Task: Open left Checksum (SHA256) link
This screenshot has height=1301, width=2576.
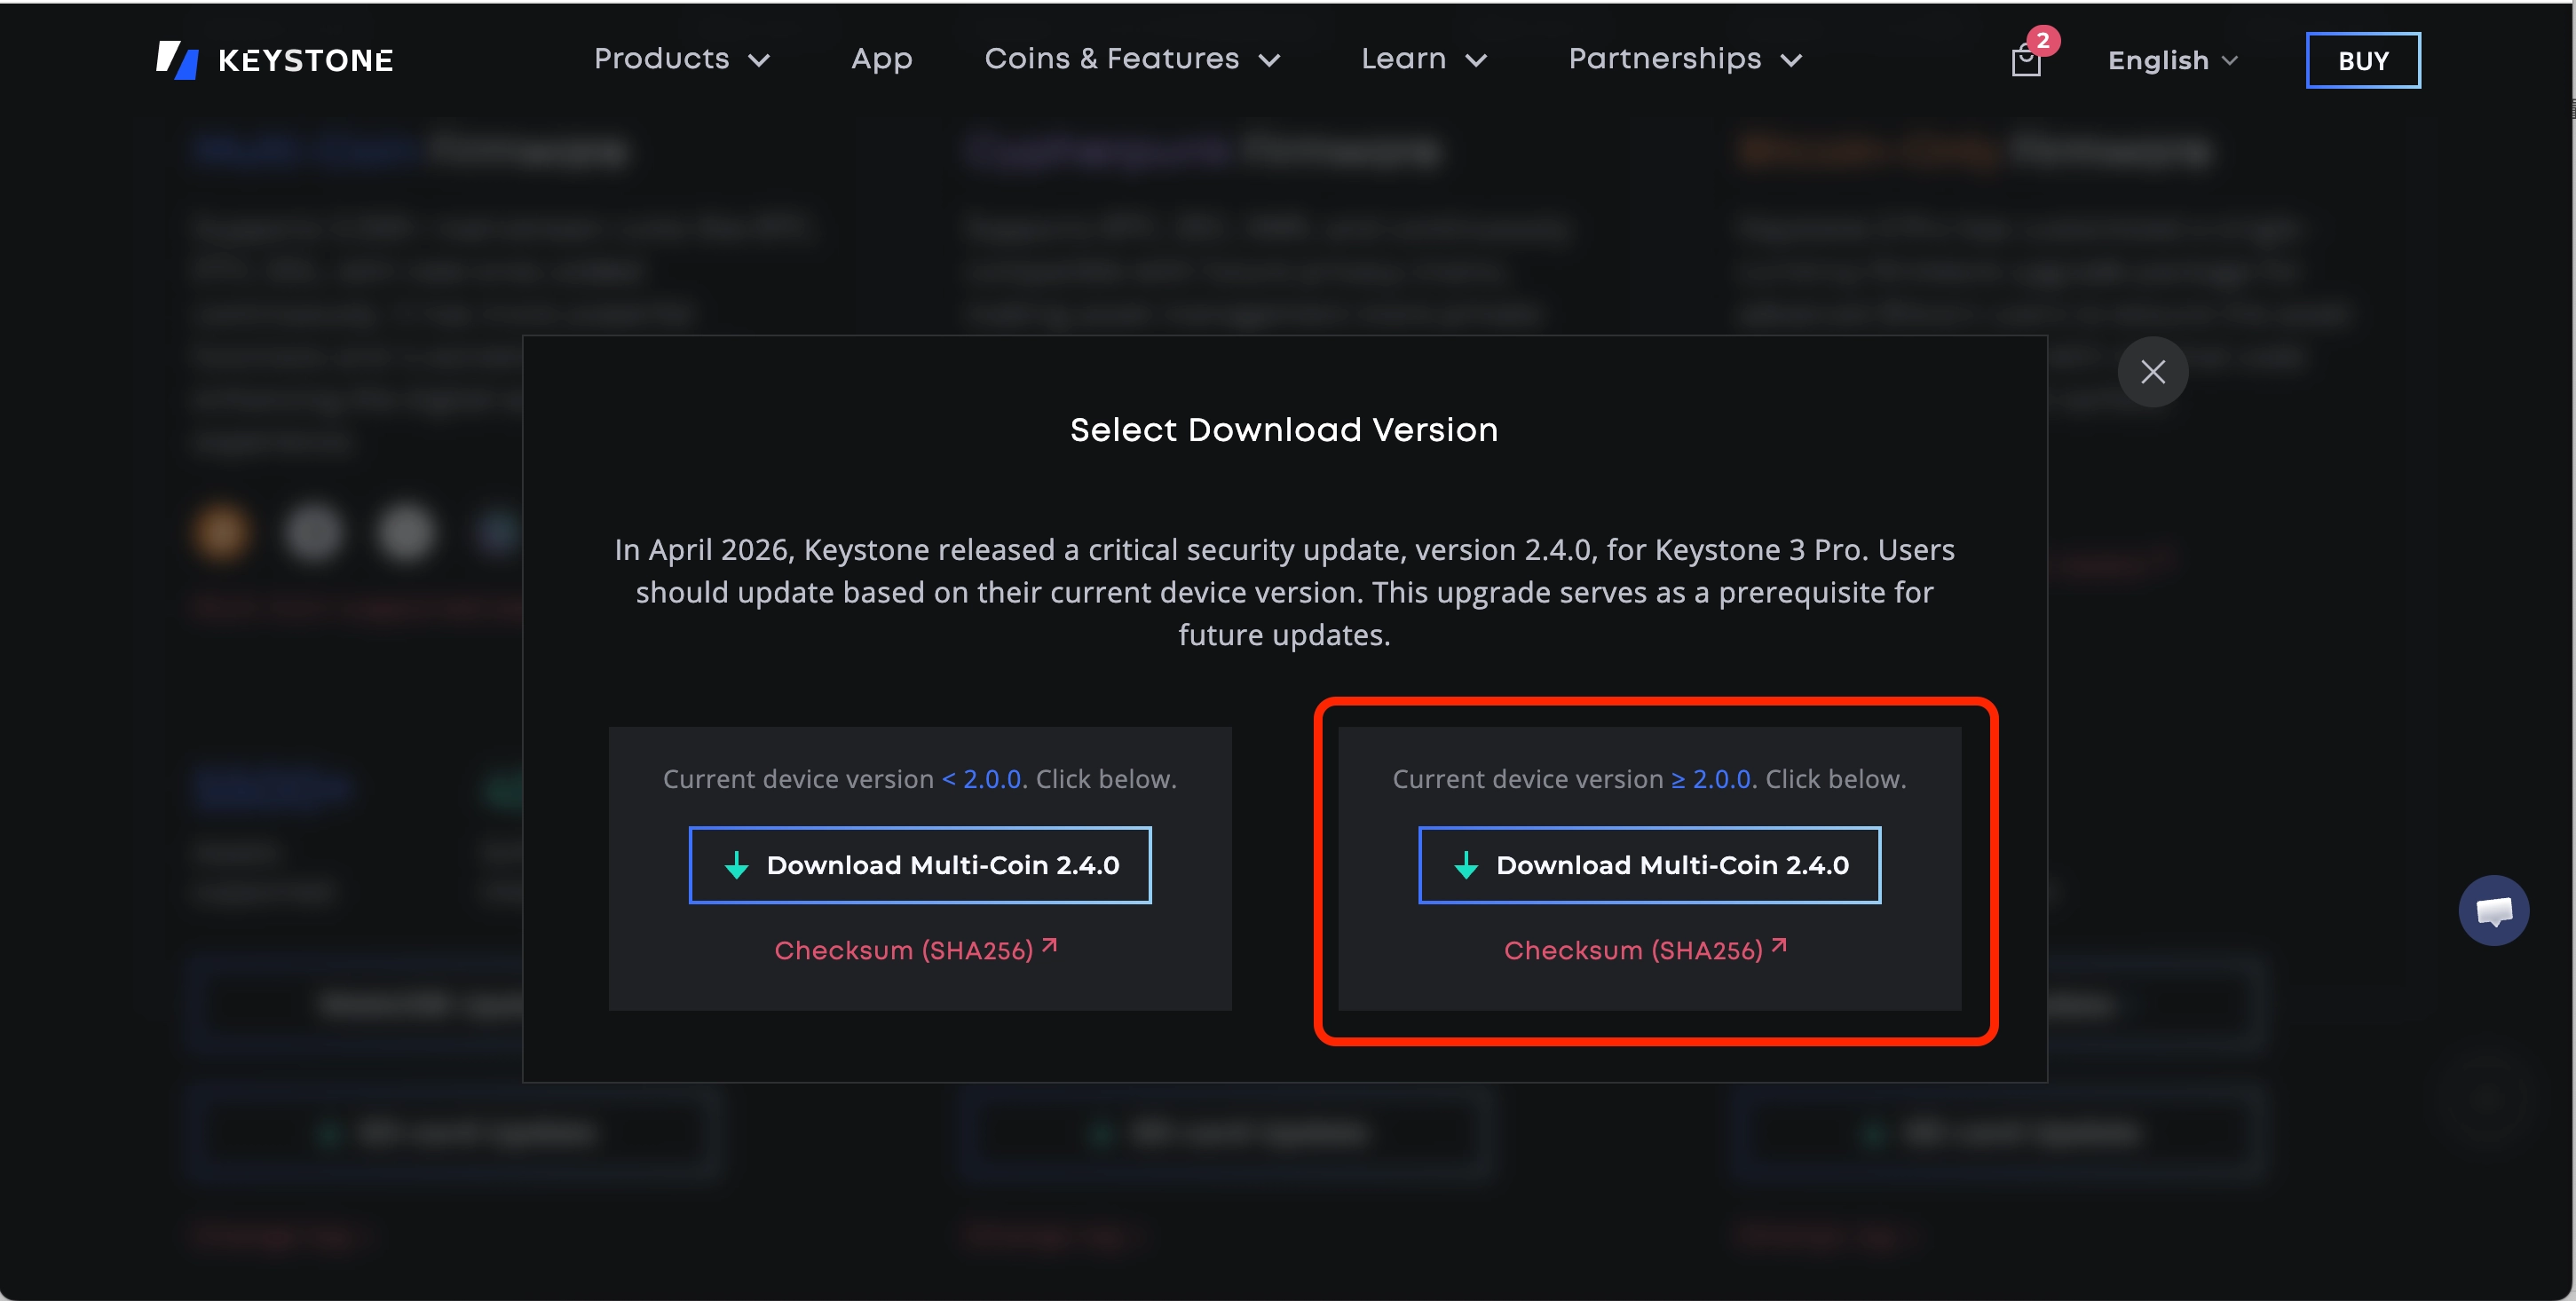Action: [x=903, y=950]
